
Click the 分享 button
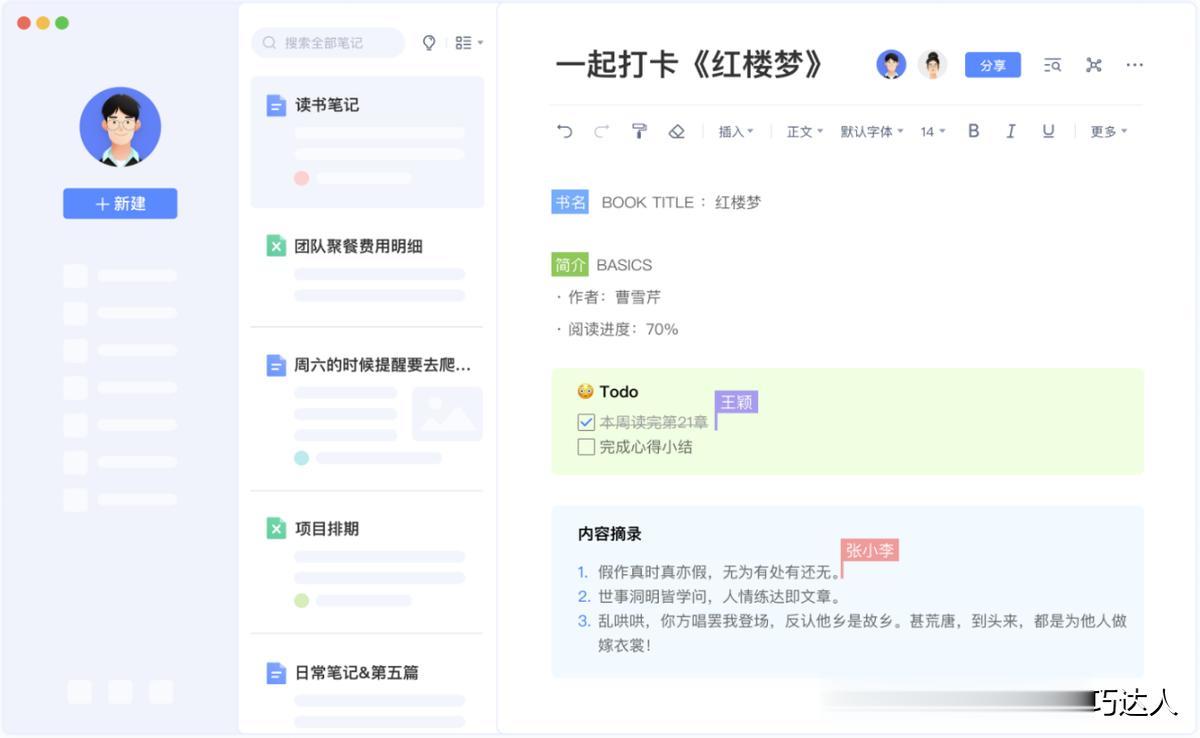coord(992,65)
